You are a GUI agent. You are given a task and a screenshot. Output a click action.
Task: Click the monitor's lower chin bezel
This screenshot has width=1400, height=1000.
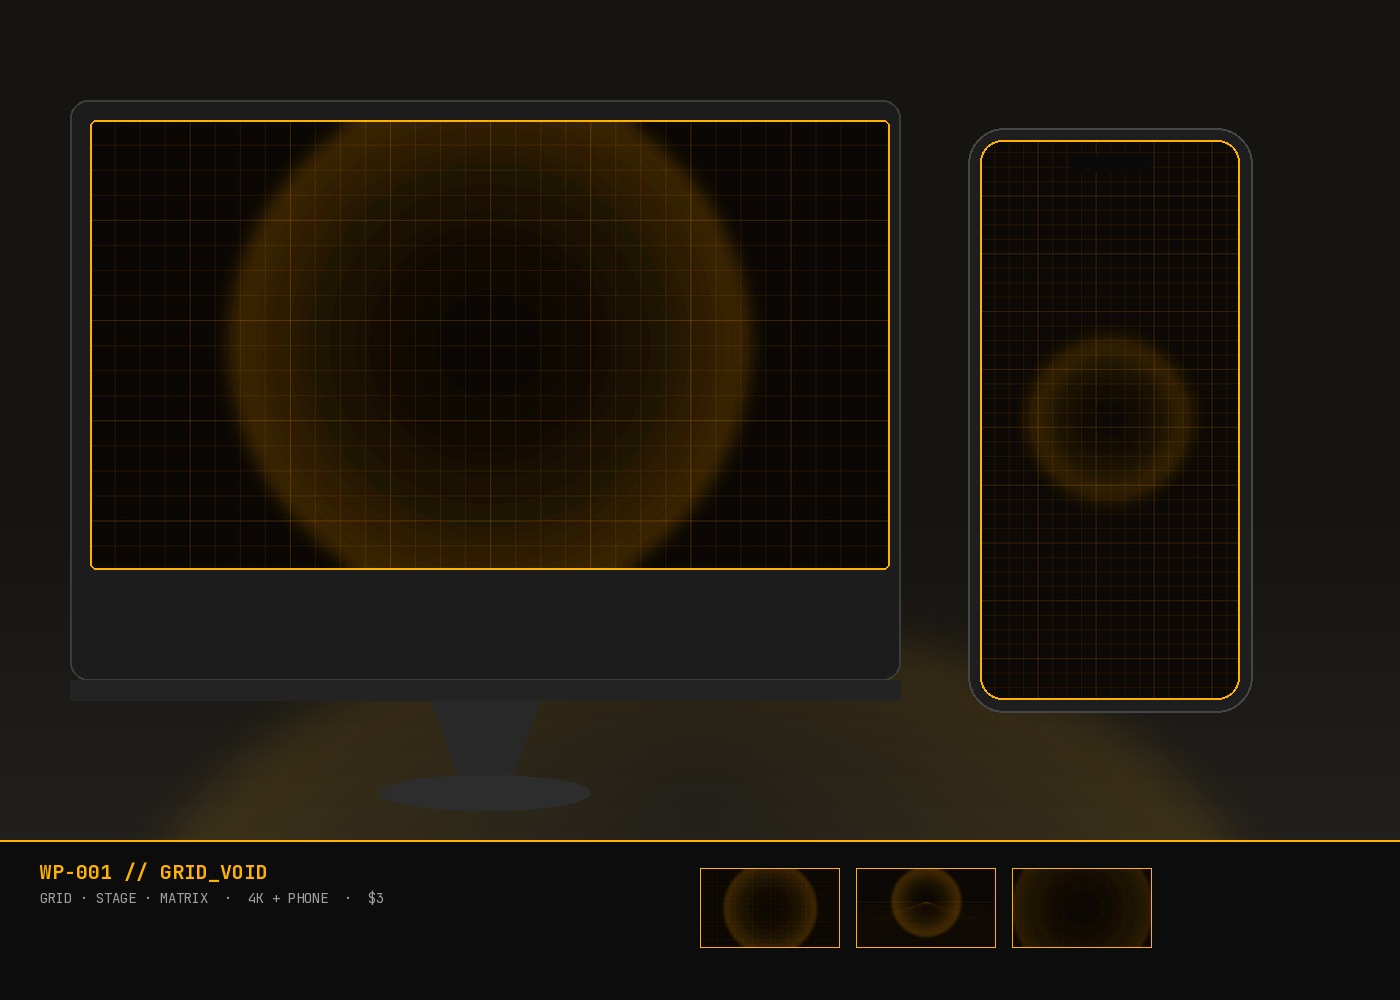[x=486, y=623]
